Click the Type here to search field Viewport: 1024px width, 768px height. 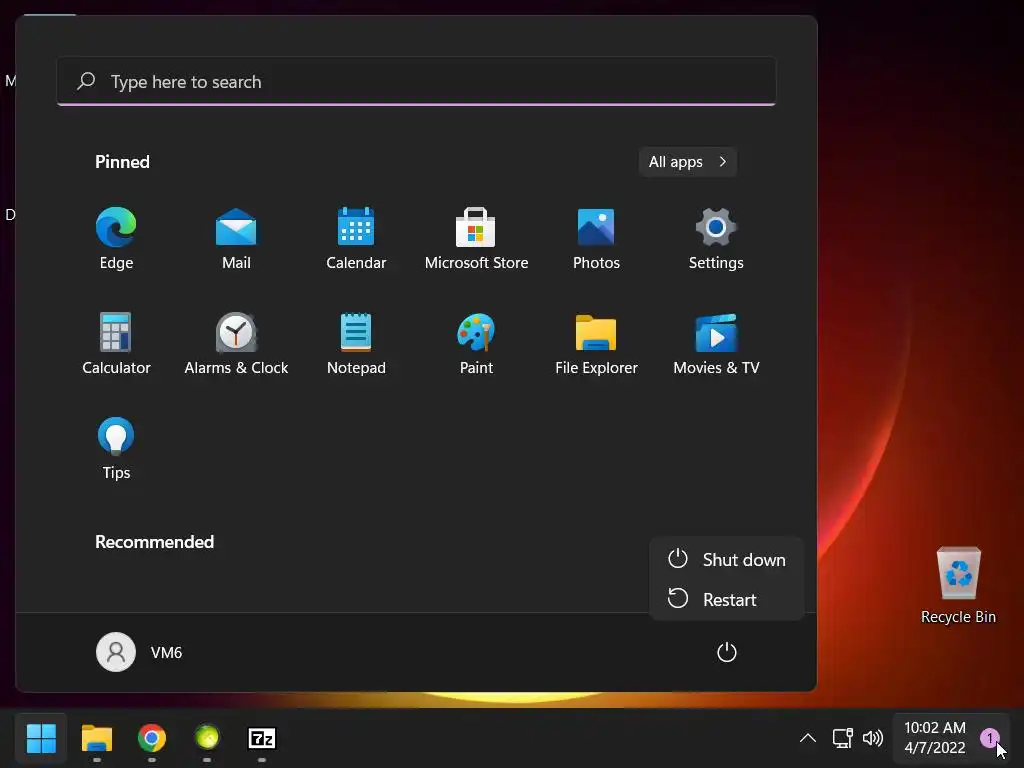point(416,82)
